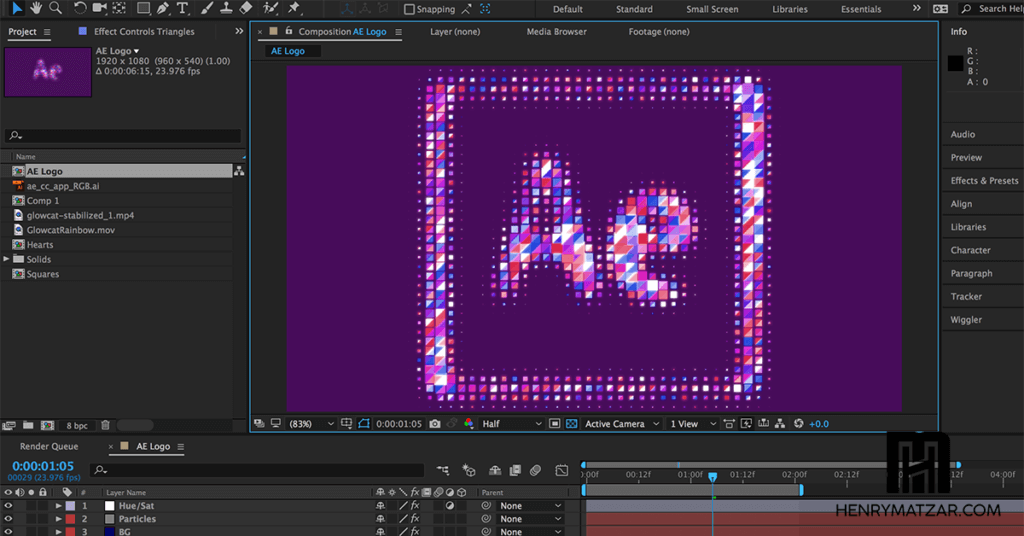The height and width of the screenshot is (536, 1024).
Task: Open the Effects & Presets panel
Action: coord(984,180)
